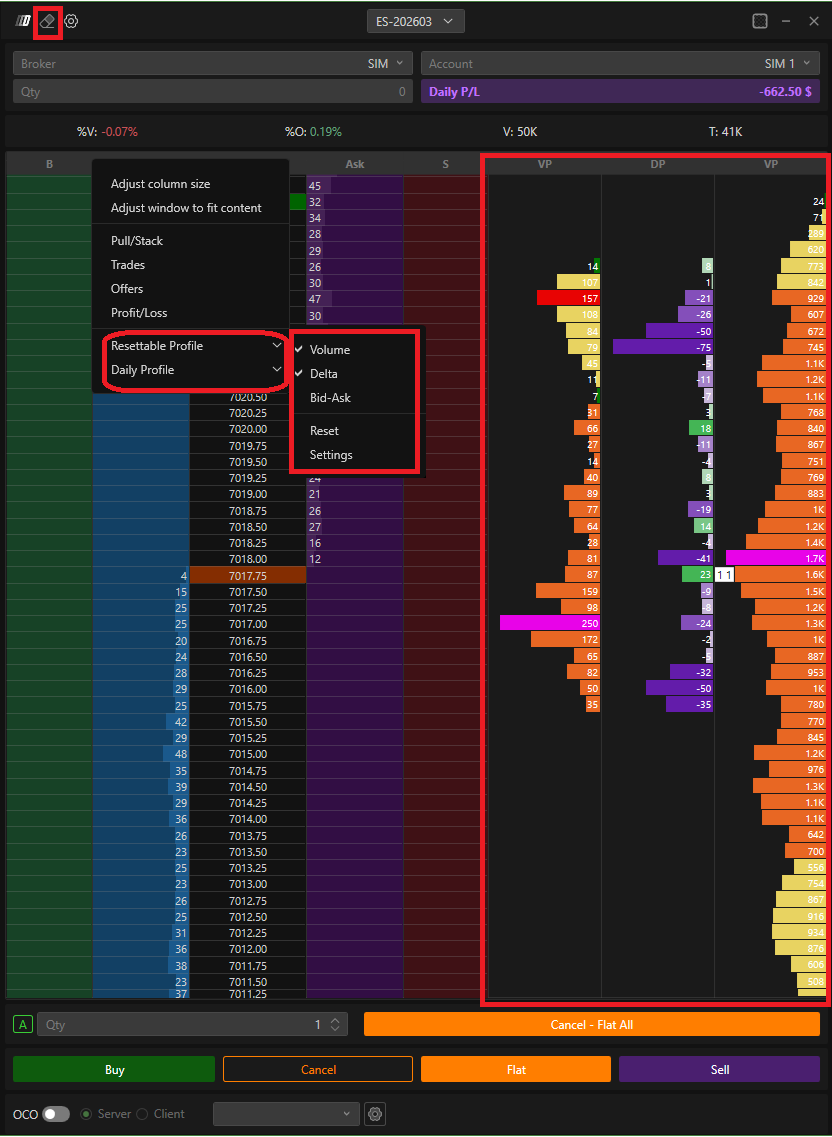Select Bid-Ask in the profile submenu

330,398
